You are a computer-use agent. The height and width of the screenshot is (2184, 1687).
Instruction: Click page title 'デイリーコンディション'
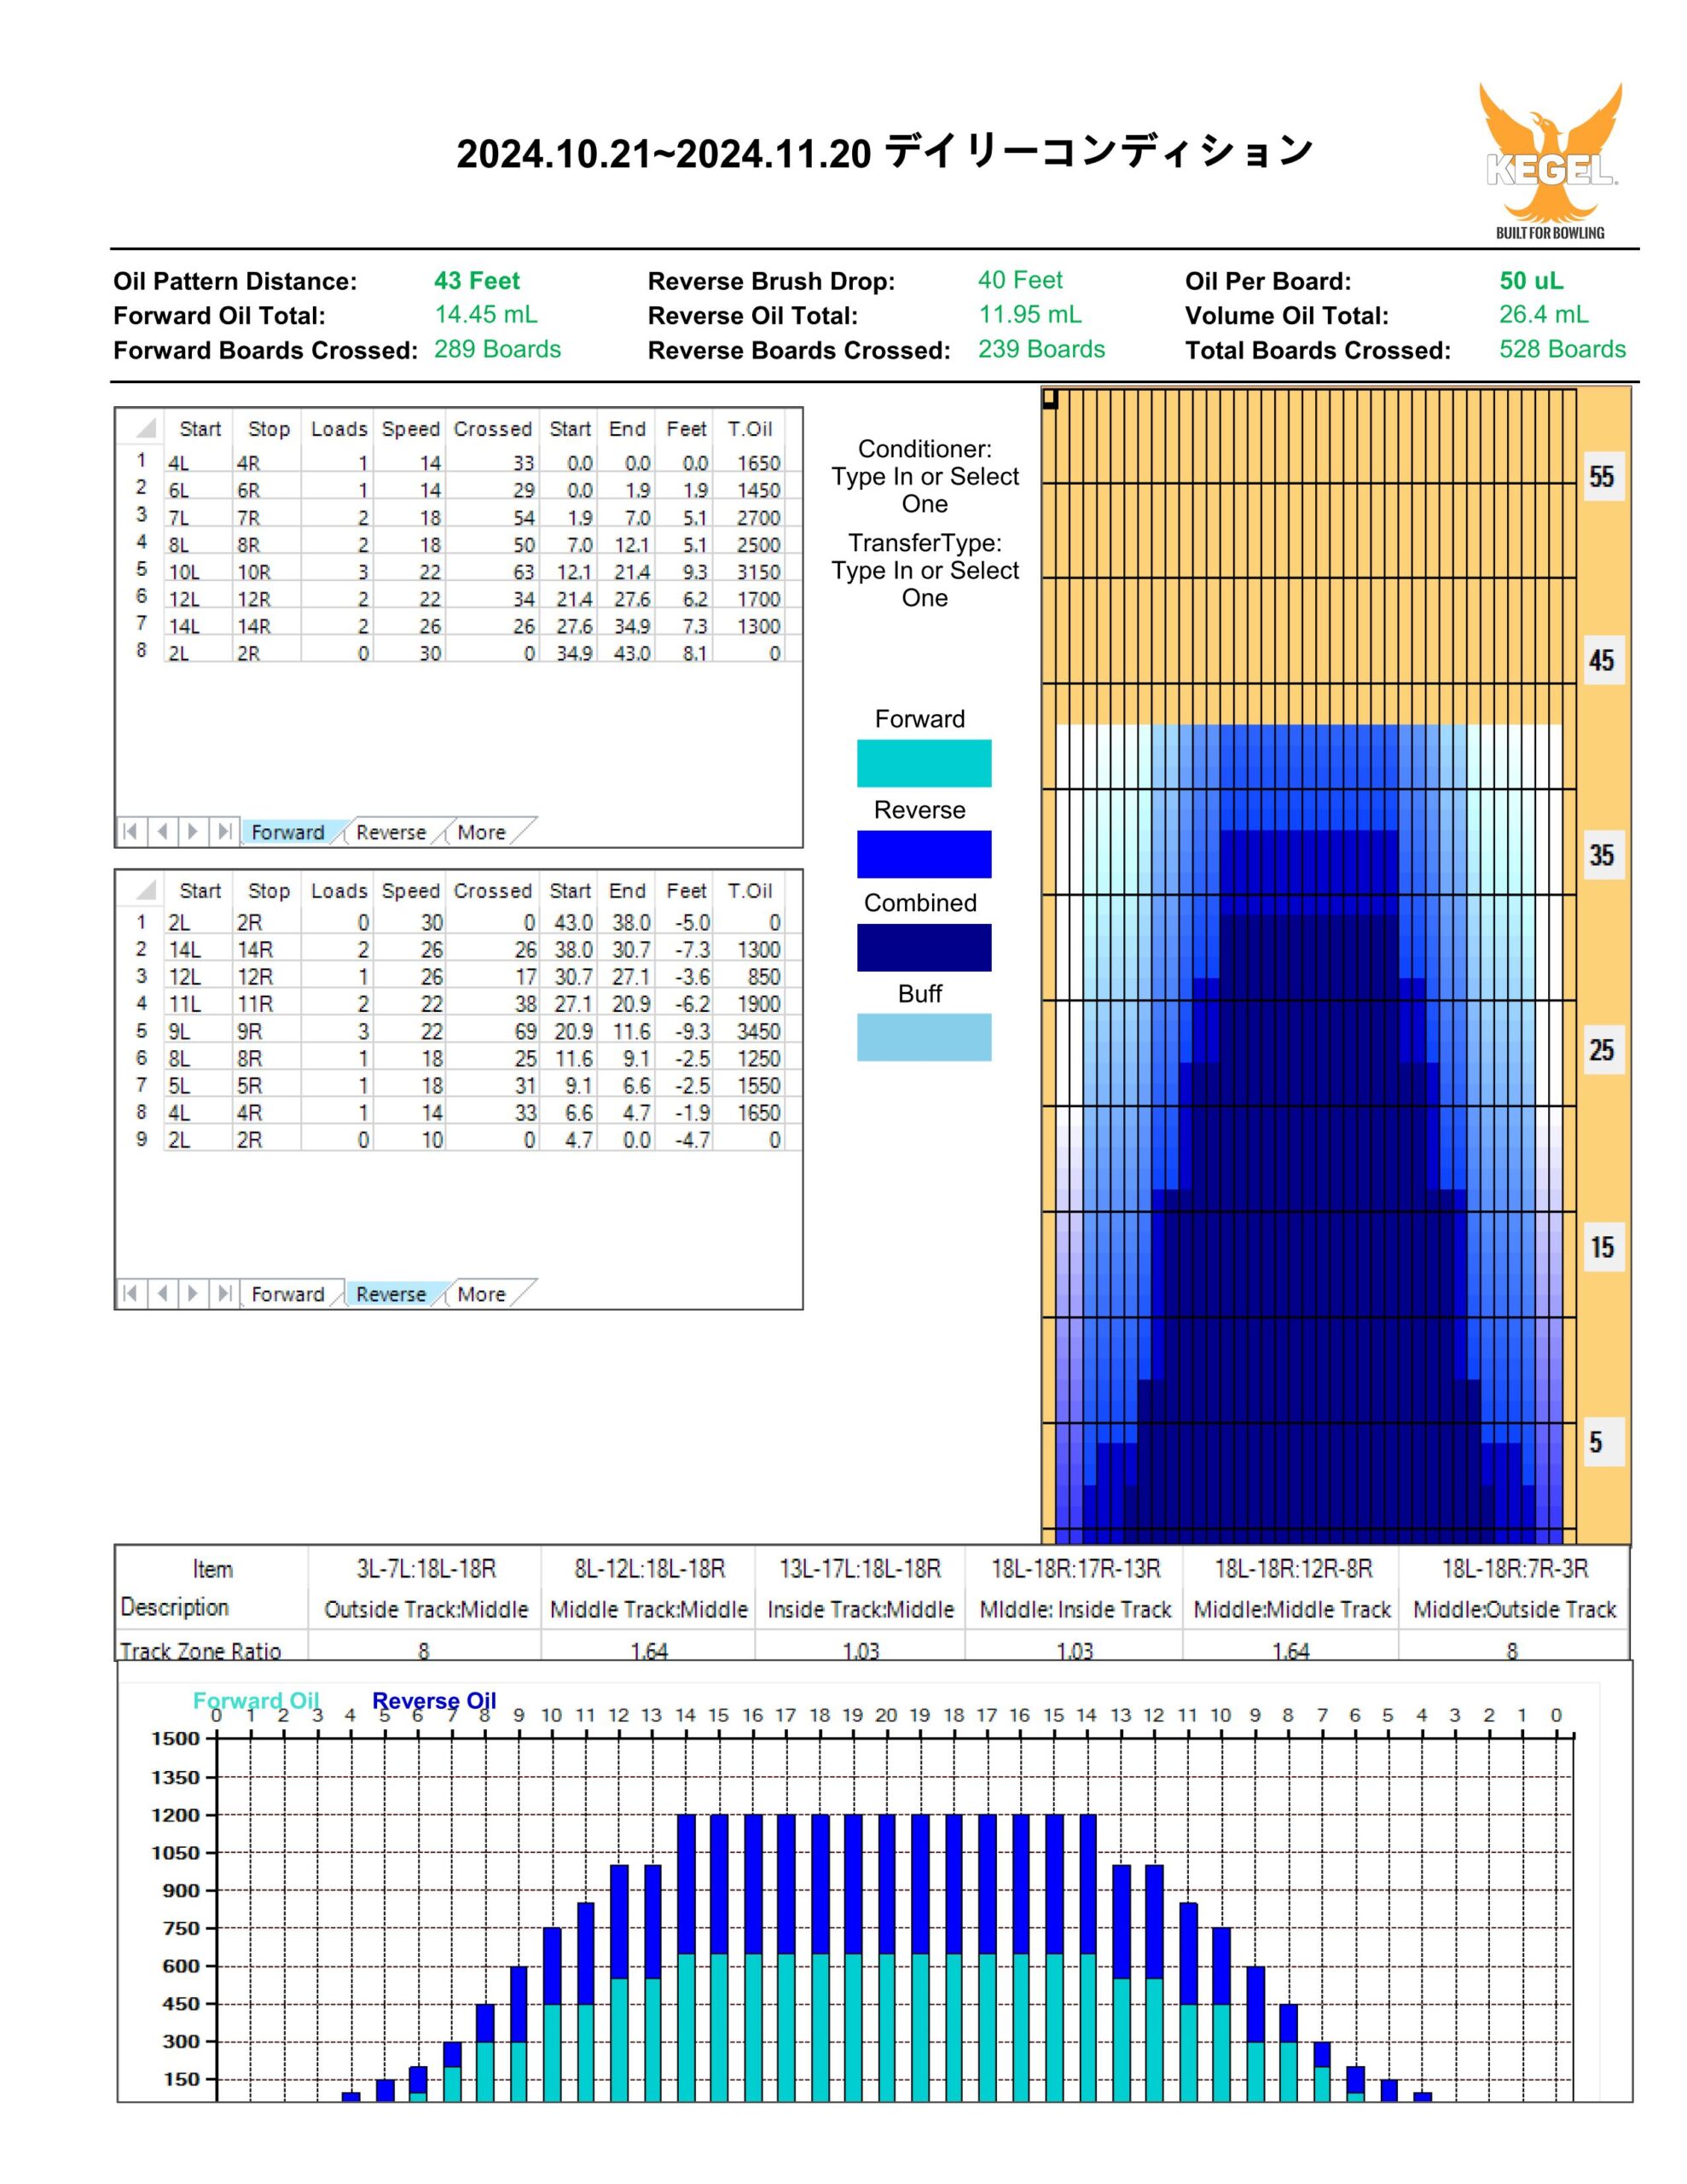[x=1099, y=151]
